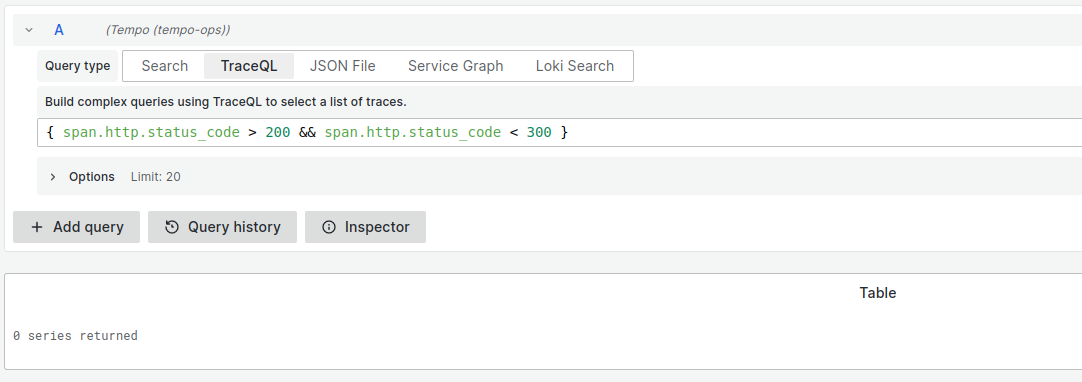Viewport: 1082px width, 382px height.
Task: Click the 200 value in query
Action: tap(277, 132)
